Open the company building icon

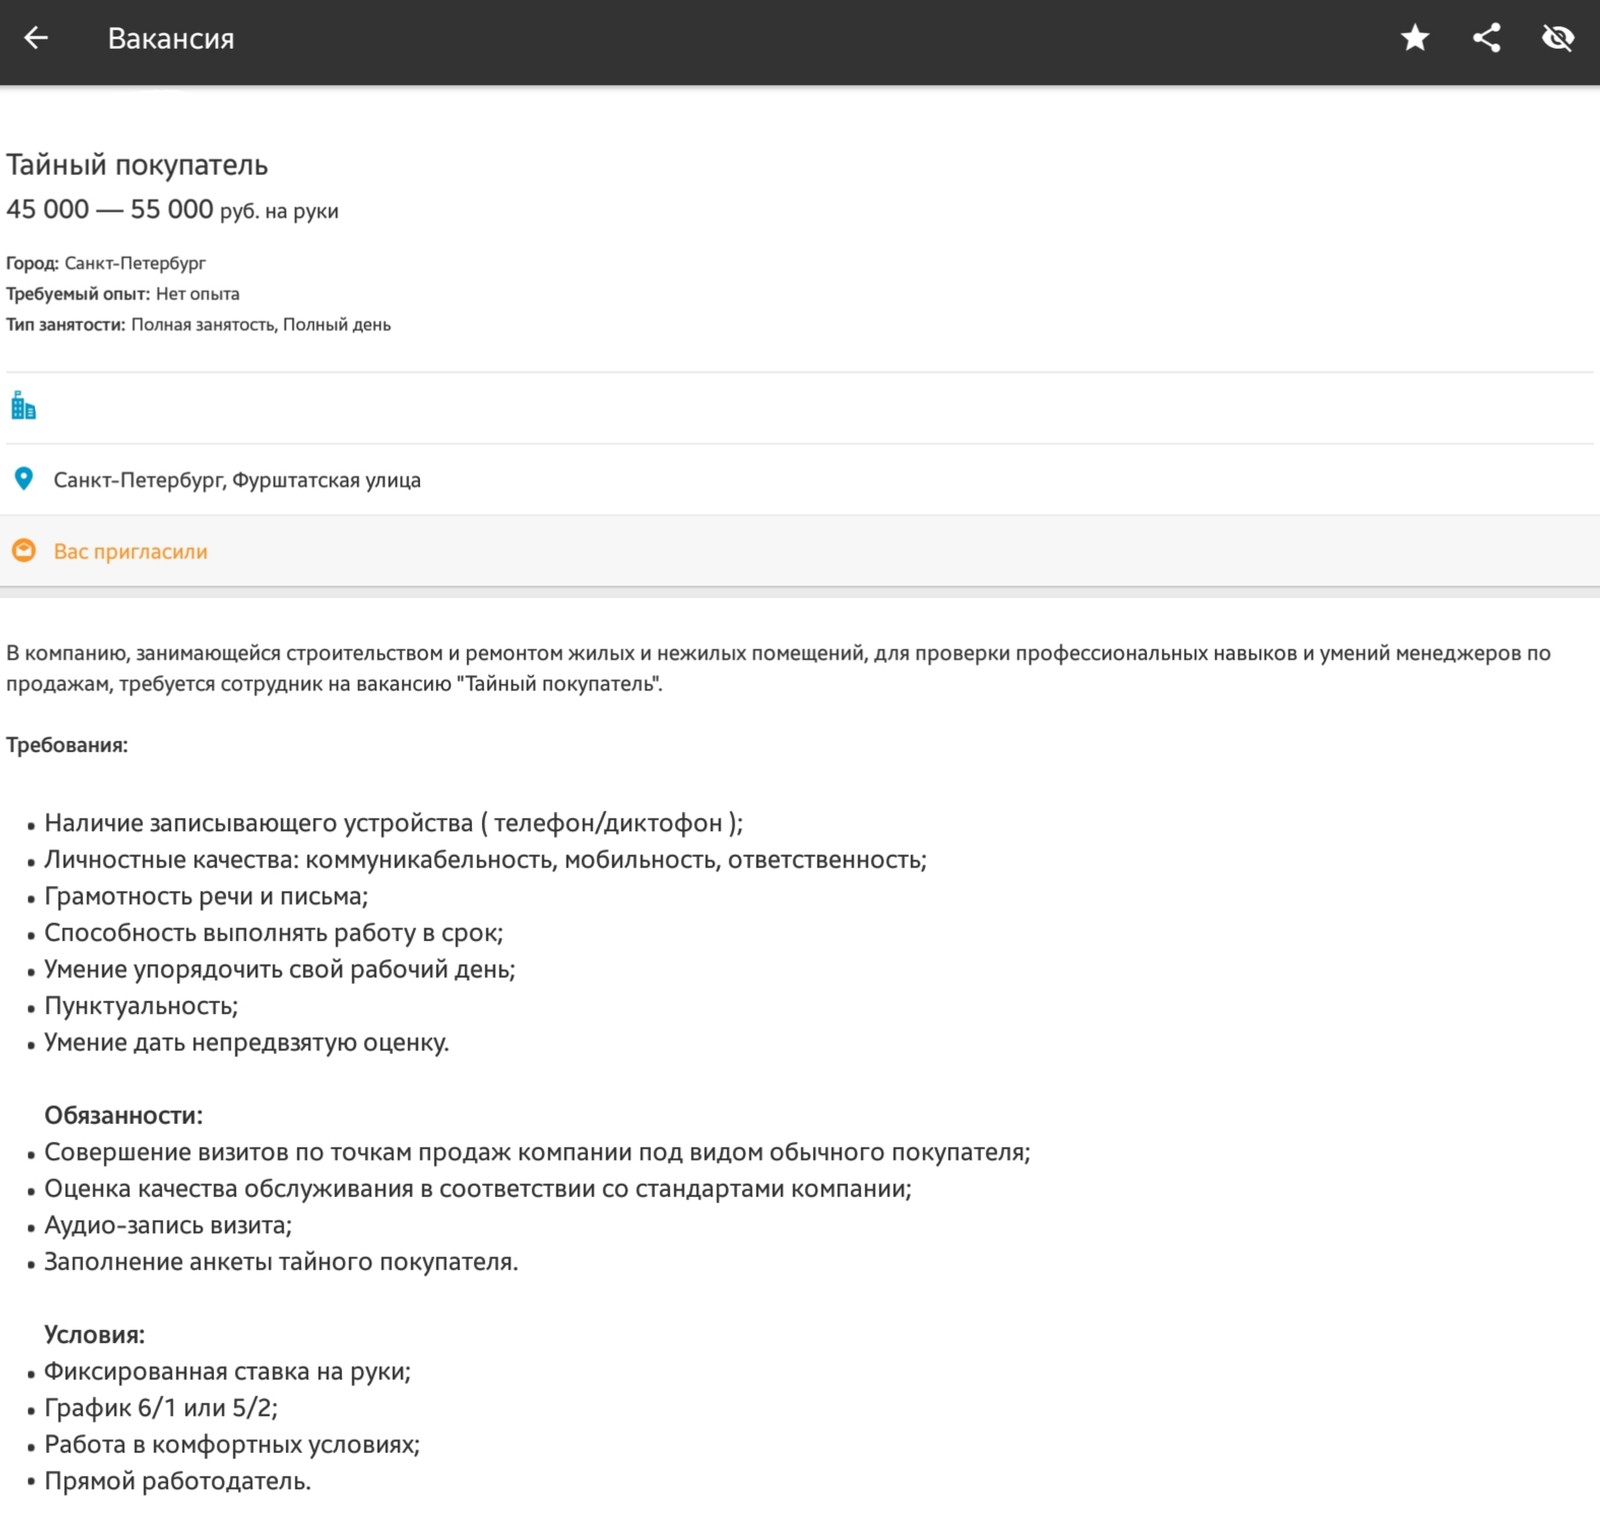coord(23,407)
